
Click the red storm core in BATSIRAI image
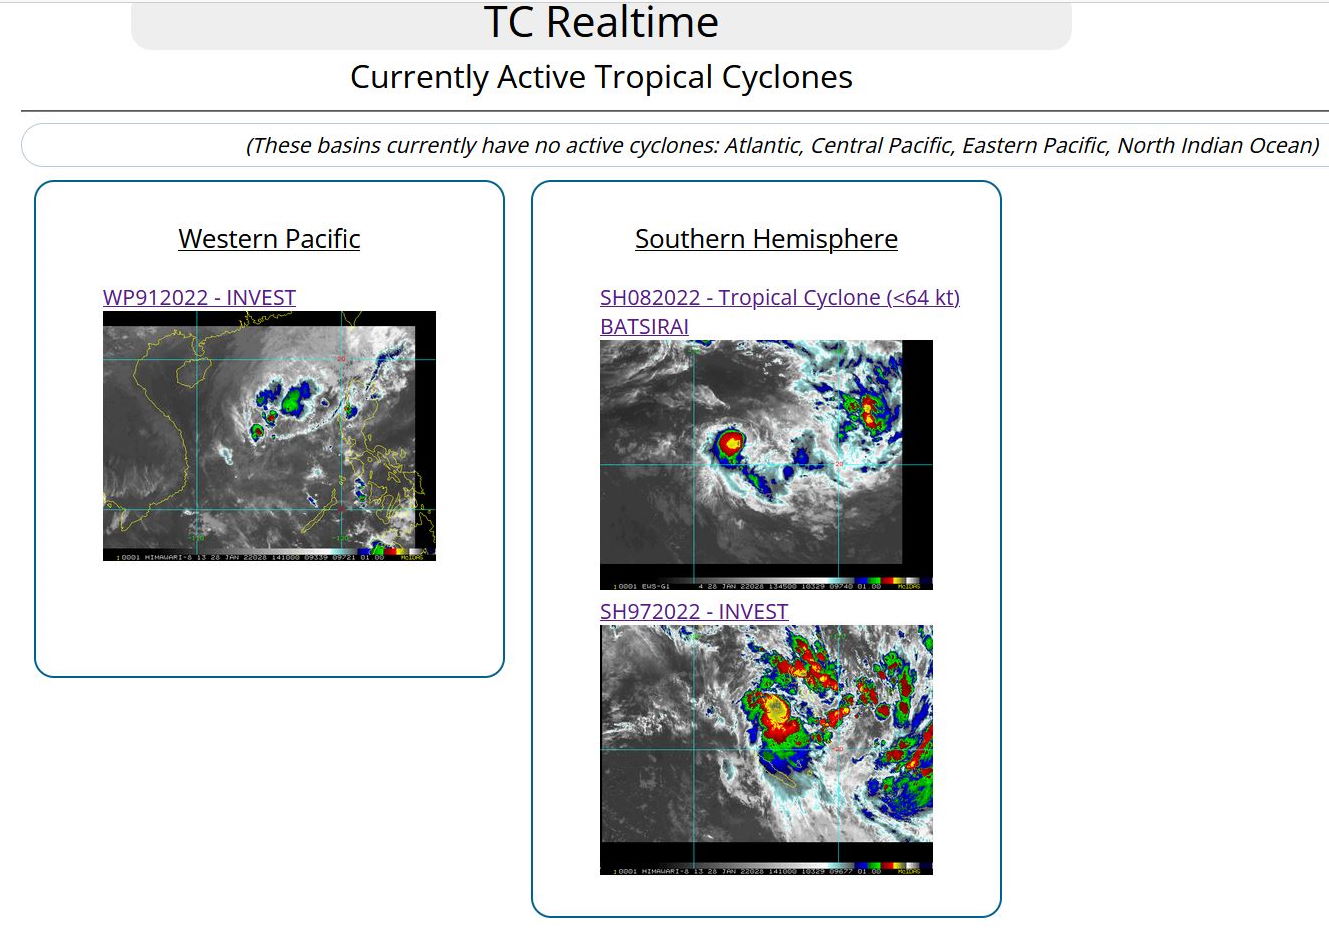(x=733, y=441)
